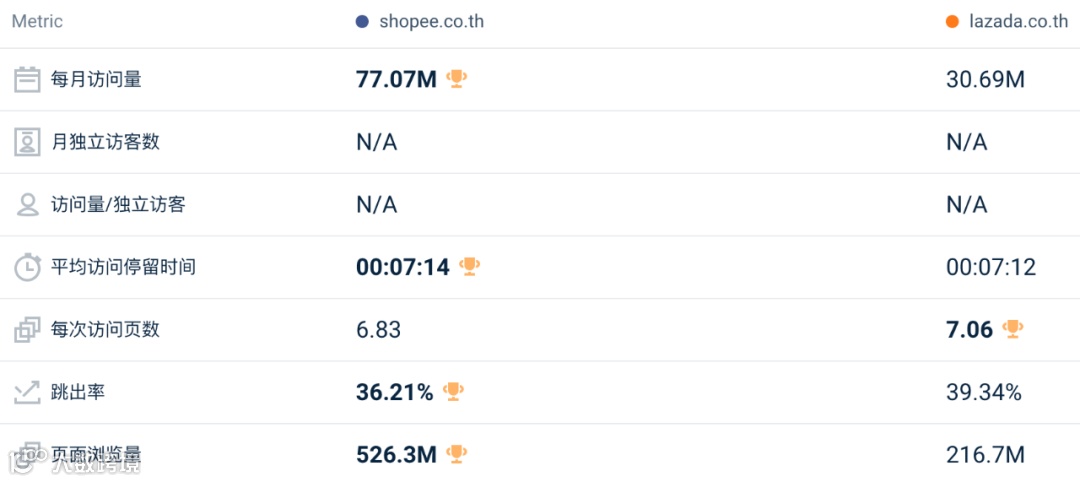
Task: Click the blue dot beside shopee.co.th
Action: click(362, 22)
